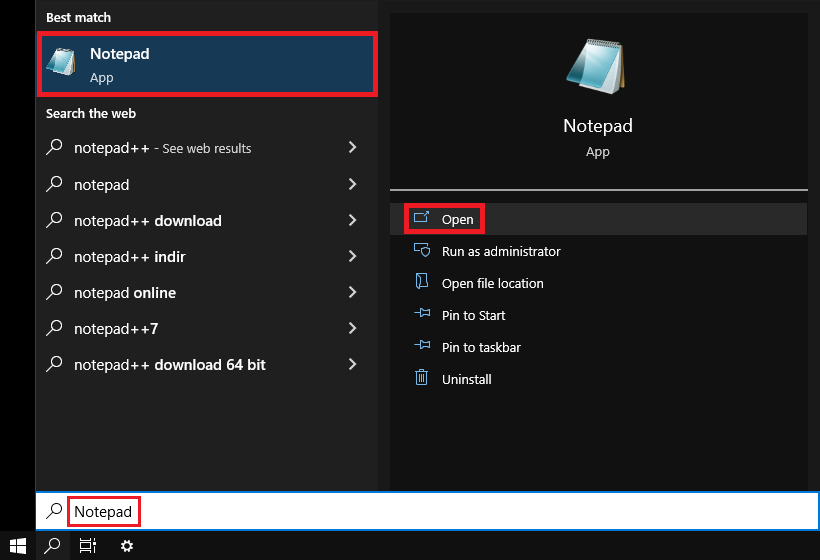Screen dimensions: 820x560
Task: Choose Uninstall for Notepad
Action: [598, 379]
